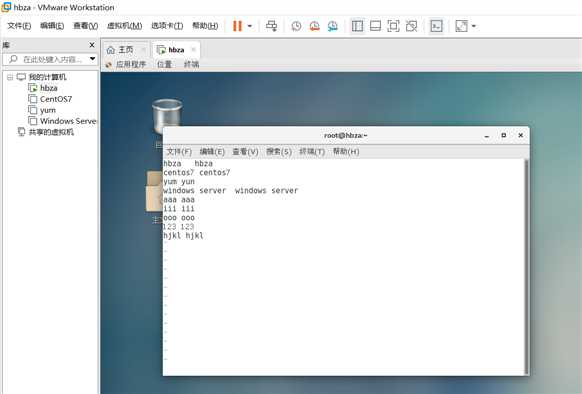The image size is (582, 394).
Task: Open the 虚拟机(M) menu
Action: pos(124,26)
